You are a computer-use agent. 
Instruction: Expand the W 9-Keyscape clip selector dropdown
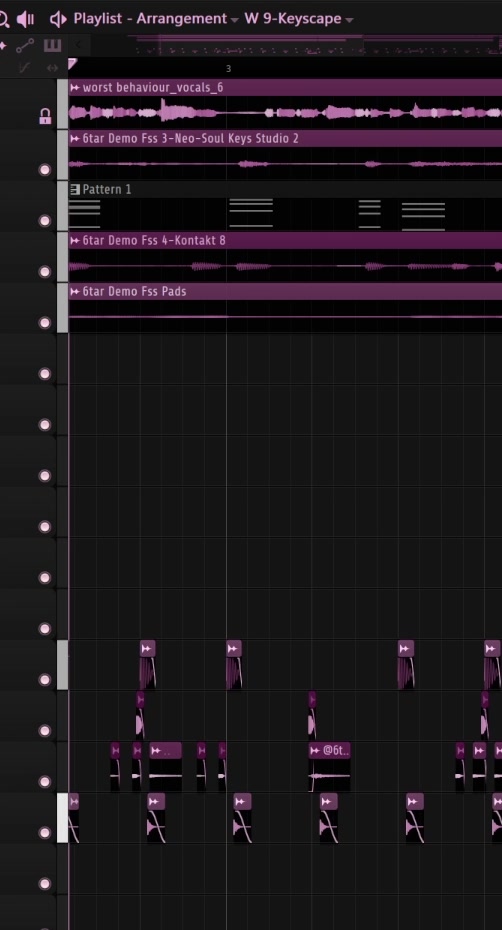click(349, 20)
